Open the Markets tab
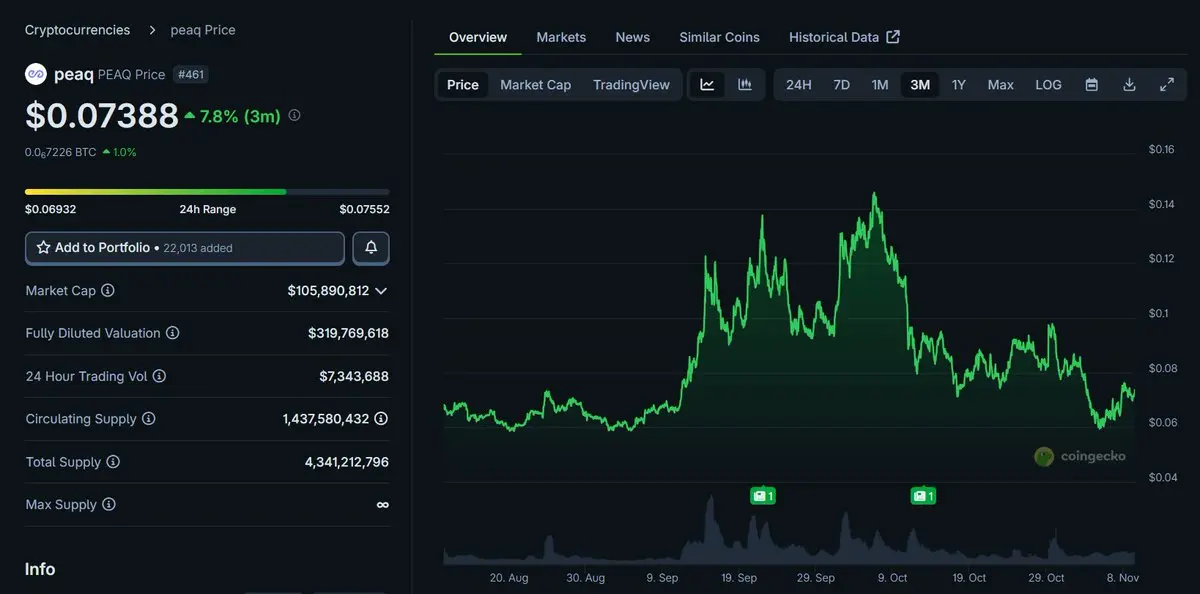 [x=561, y=37]
